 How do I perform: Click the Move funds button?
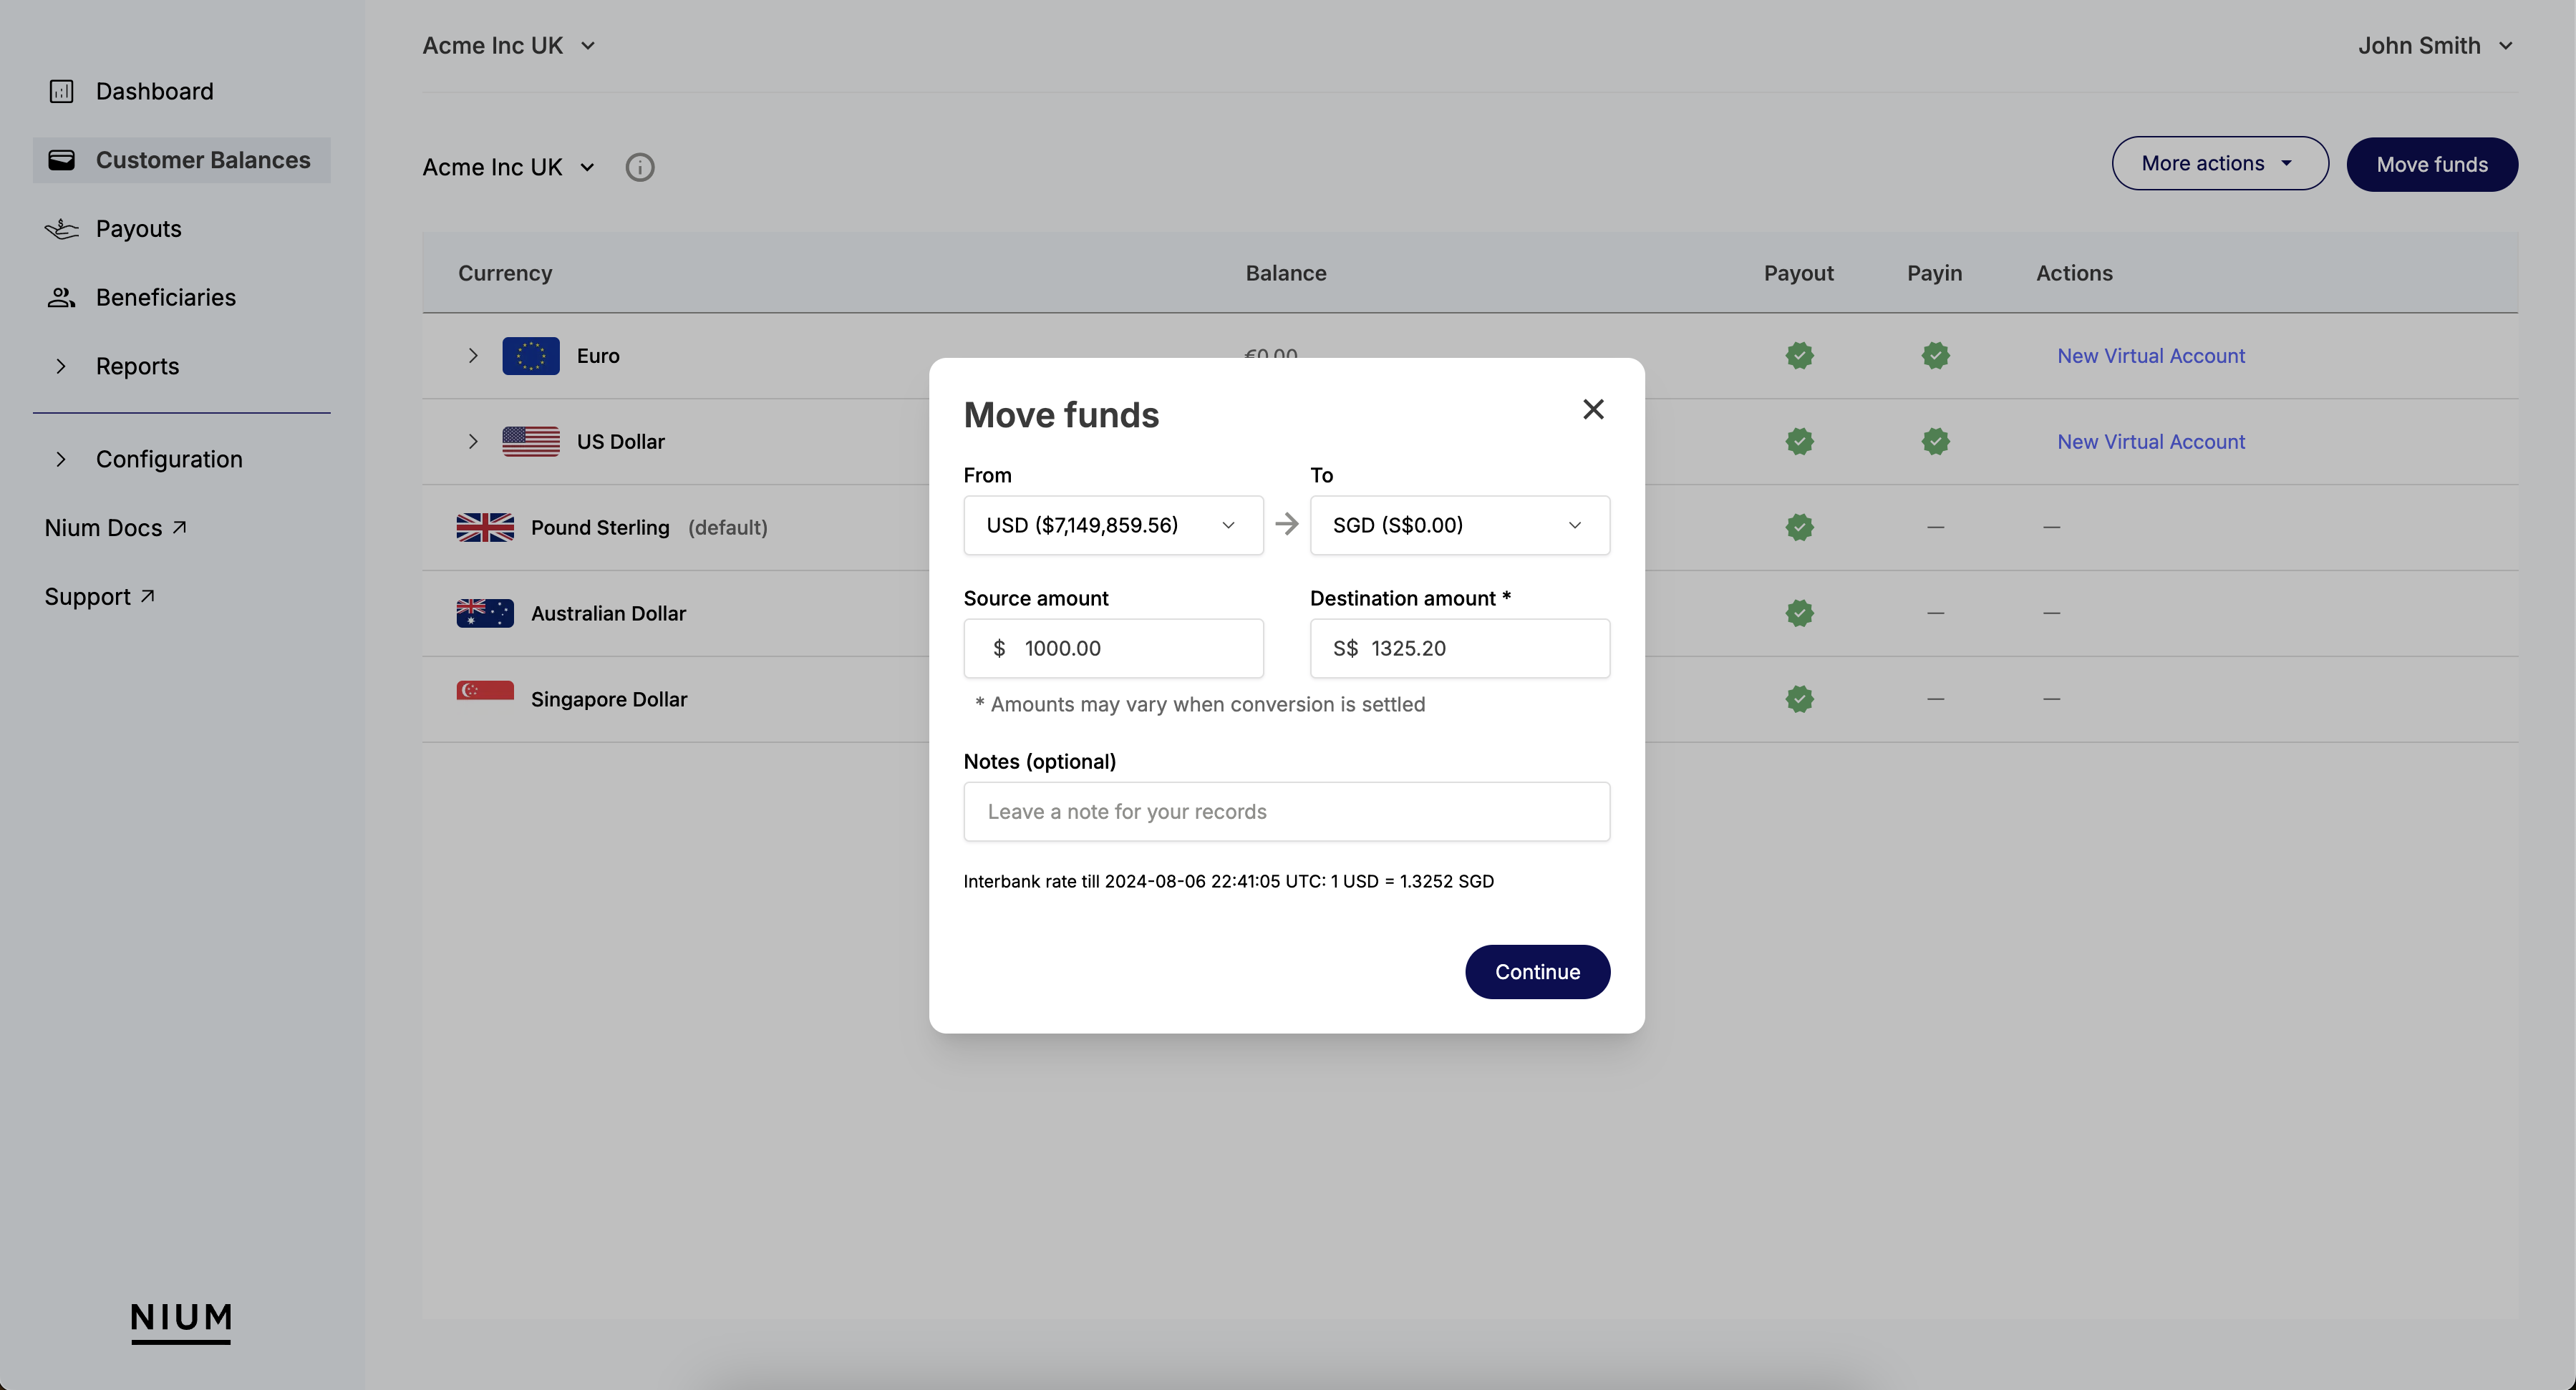tap(2432, 164)
